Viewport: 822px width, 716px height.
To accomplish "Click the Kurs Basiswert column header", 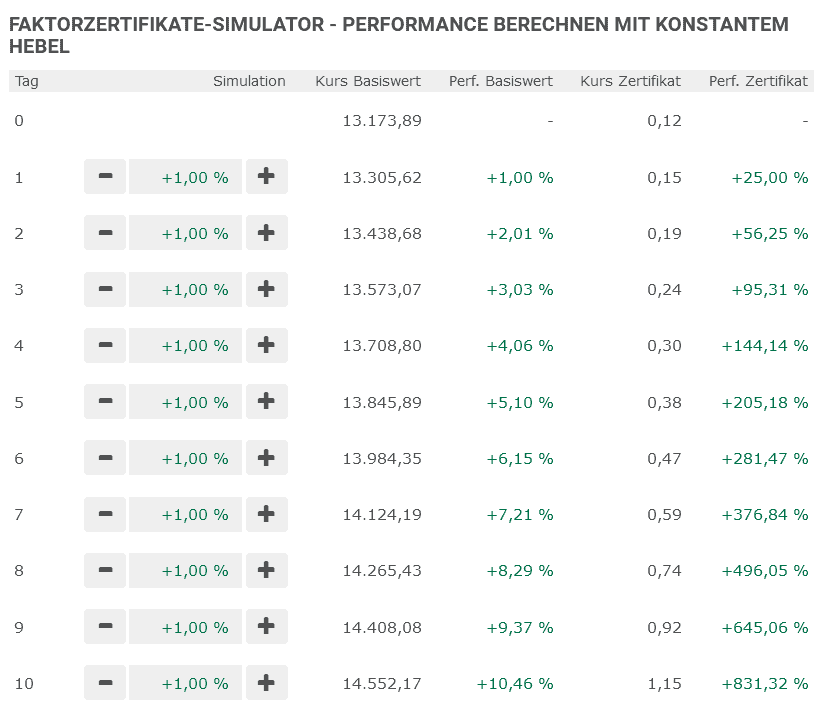I will point(367,81).
